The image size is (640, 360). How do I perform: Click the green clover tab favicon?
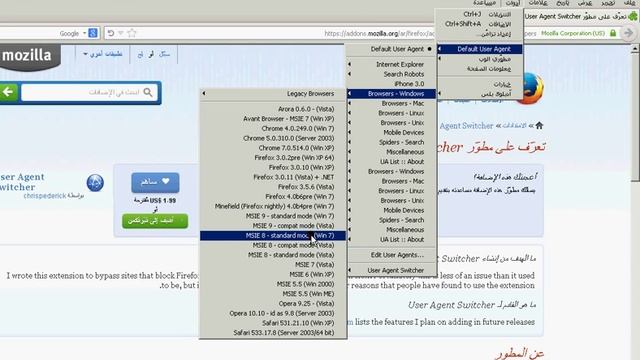click(x=632, y=16)
